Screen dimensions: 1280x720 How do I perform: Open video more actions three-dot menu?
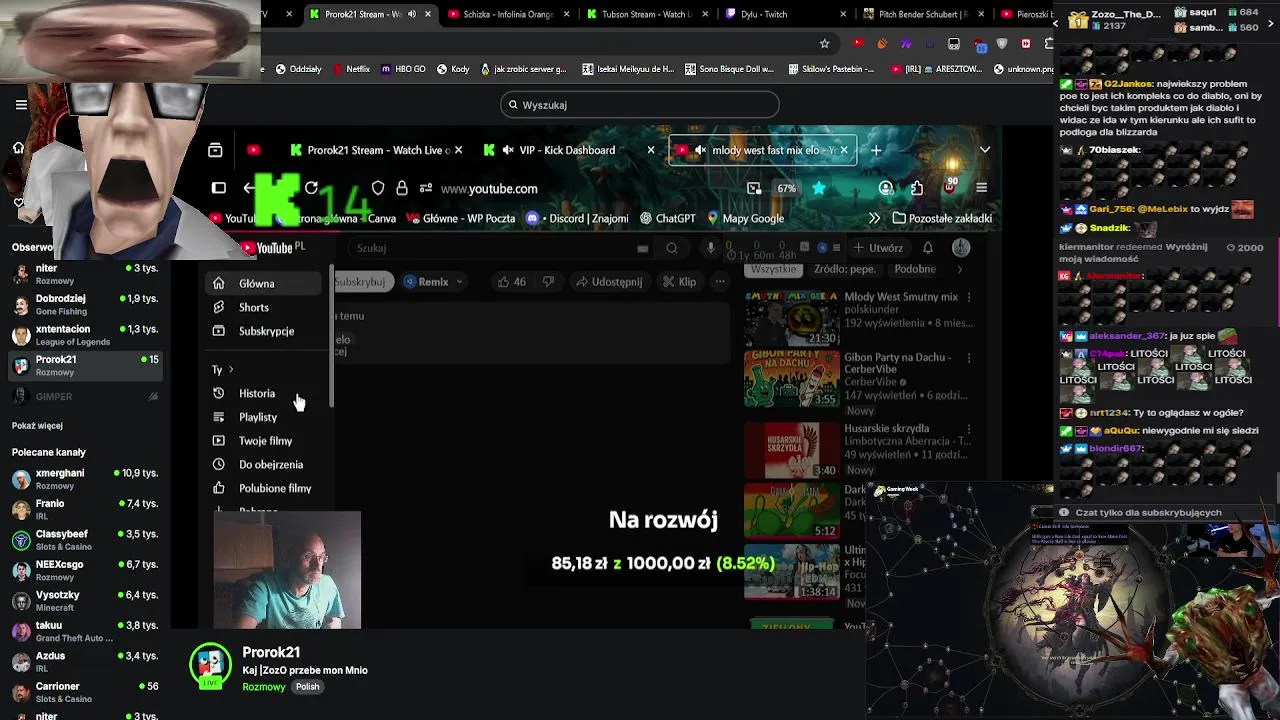click(x=719, y=282)
